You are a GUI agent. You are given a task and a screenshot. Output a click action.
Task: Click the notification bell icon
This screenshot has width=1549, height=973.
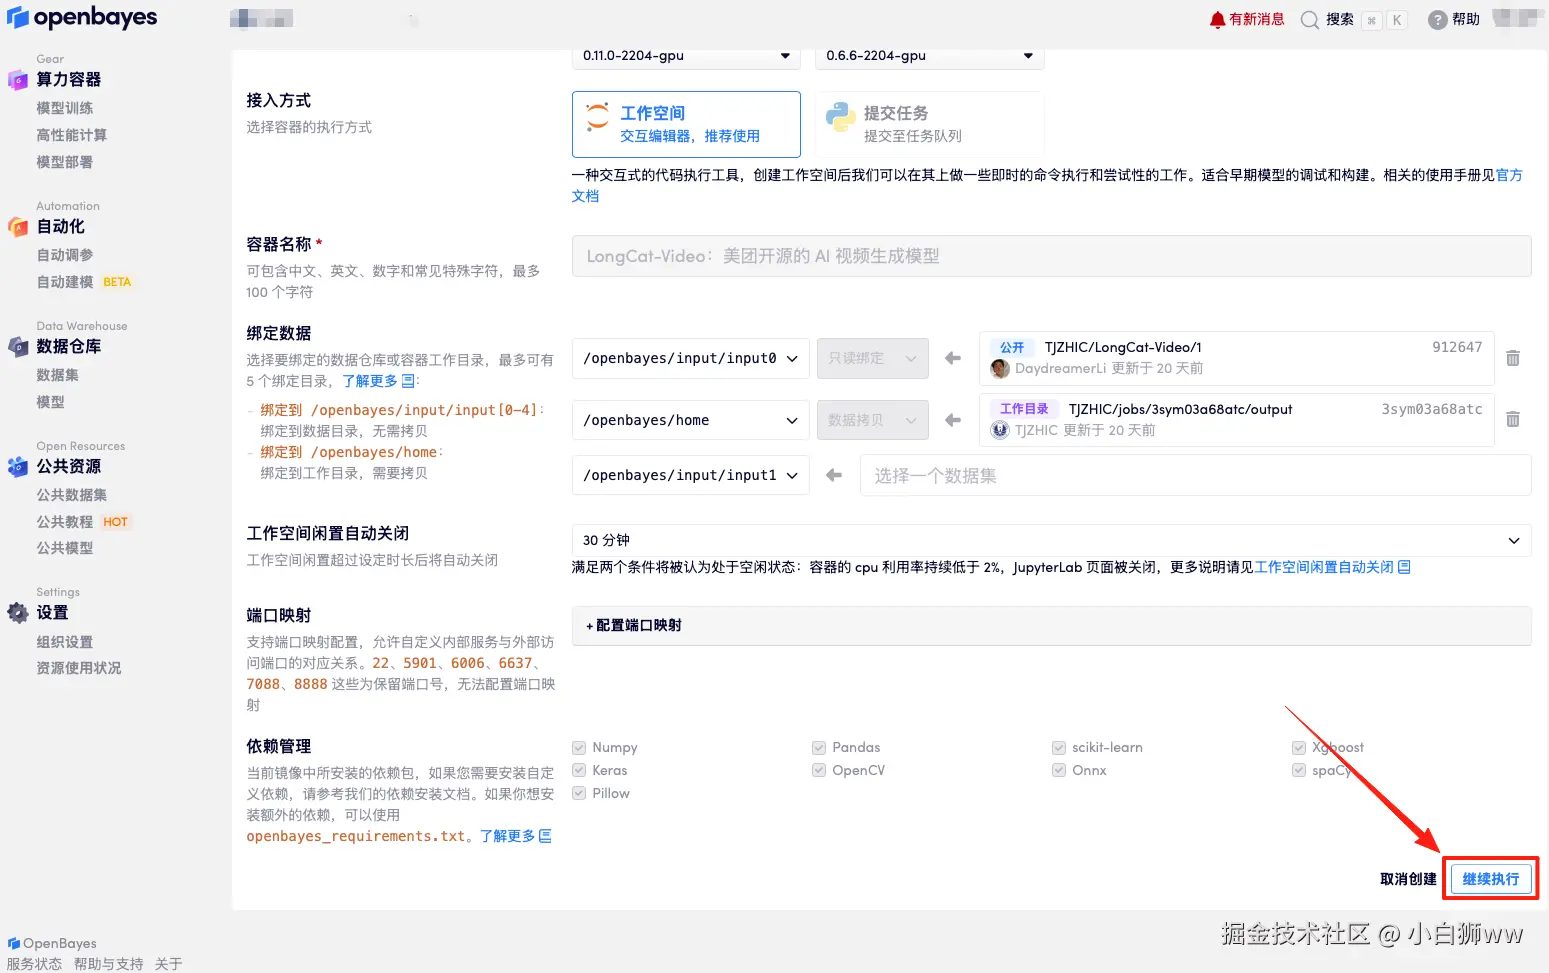coord(1217,20)
